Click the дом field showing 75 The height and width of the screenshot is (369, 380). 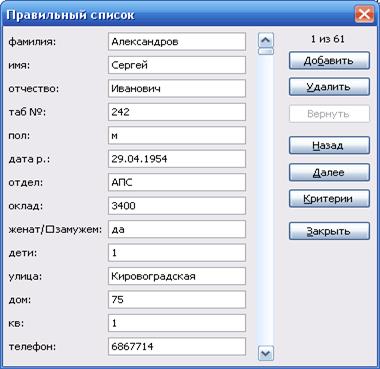coord(177,300)
